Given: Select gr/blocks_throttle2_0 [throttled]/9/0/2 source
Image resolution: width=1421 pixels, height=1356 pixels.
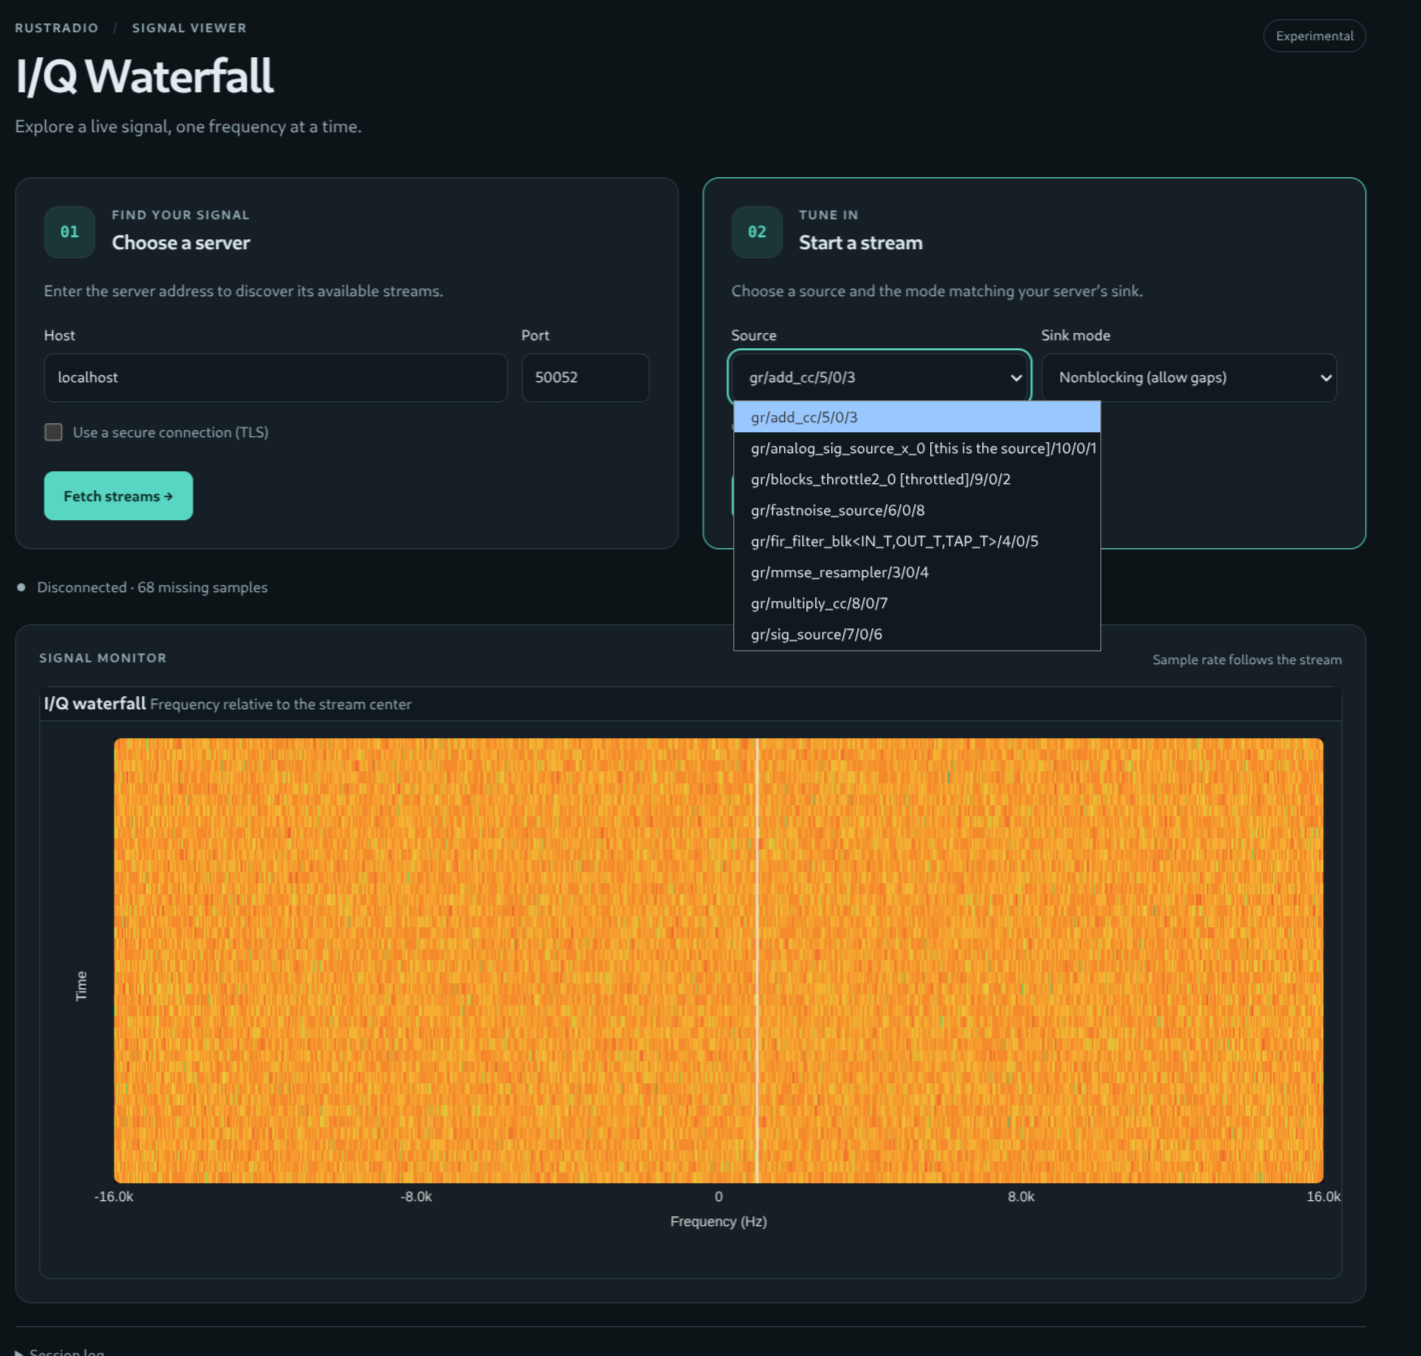Looking at the screenshot, I should pyautogui.click(x=917, y=479).
